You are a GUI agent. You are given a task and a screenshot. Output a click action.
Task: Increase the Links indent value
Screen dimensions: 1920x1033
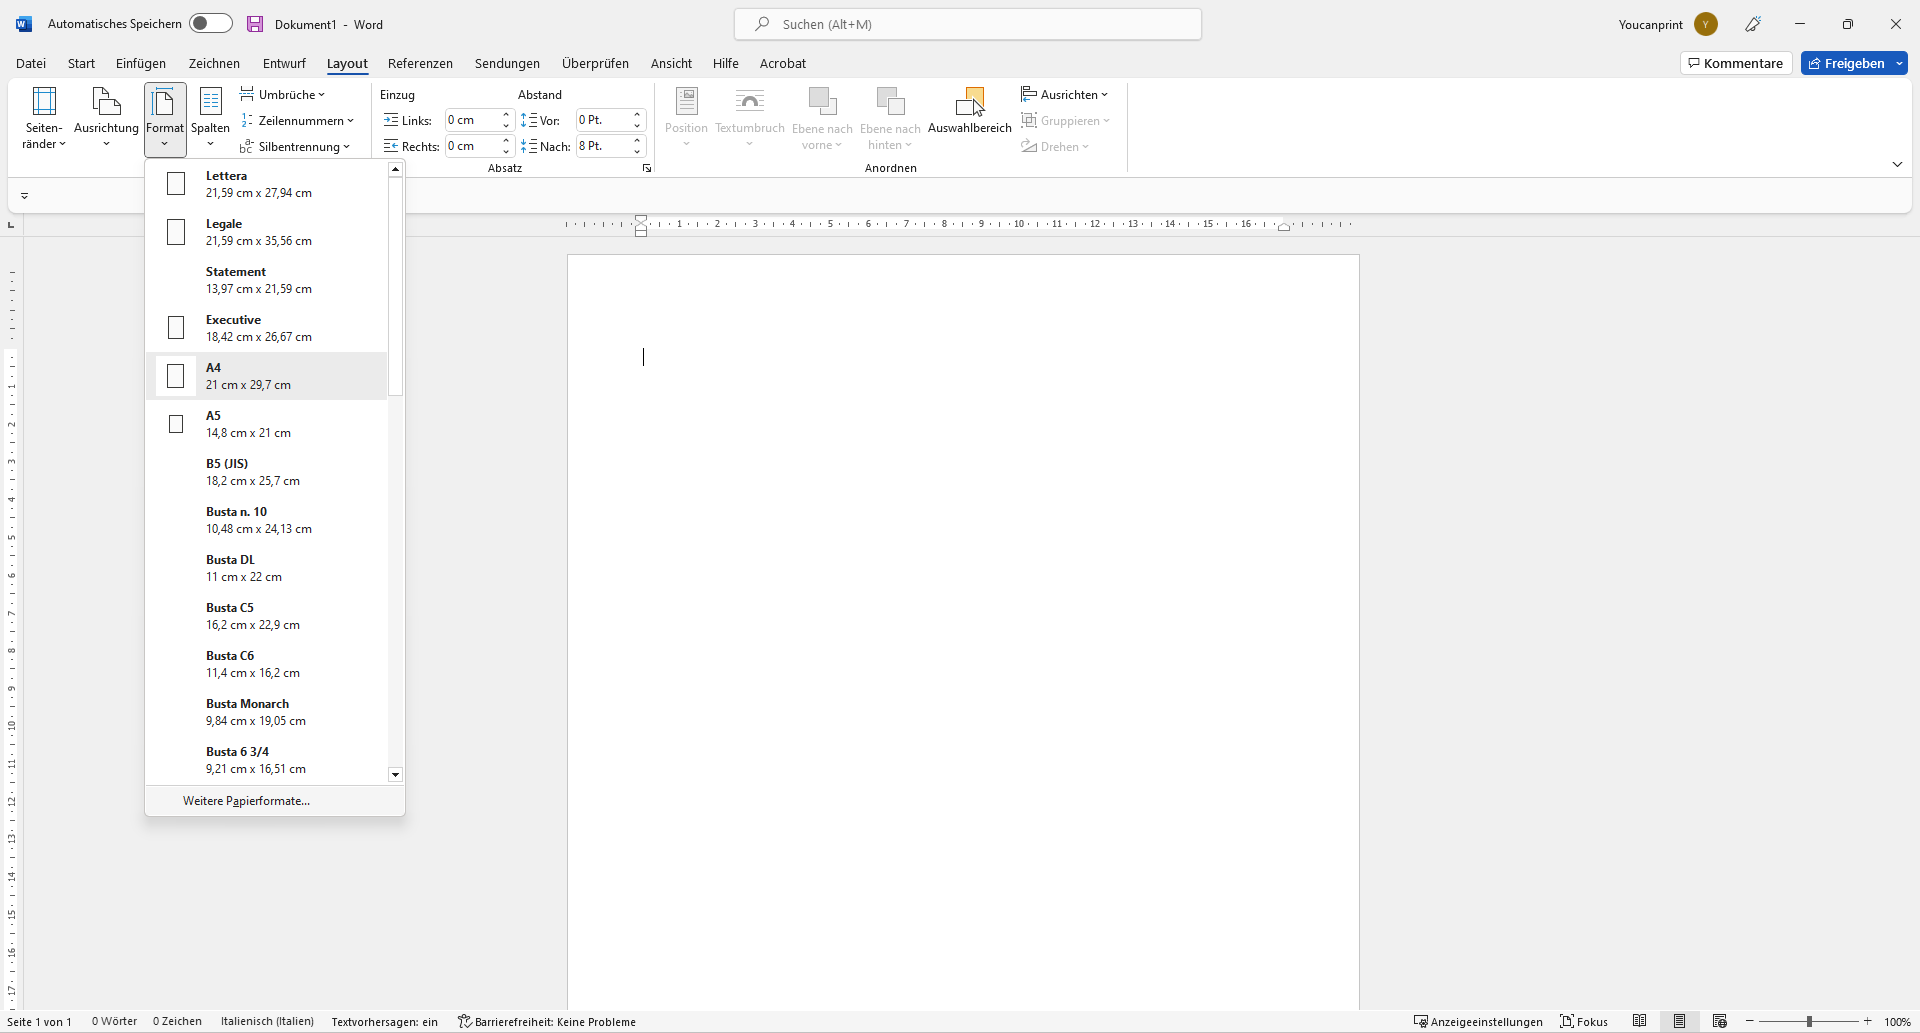click(506, 115)
